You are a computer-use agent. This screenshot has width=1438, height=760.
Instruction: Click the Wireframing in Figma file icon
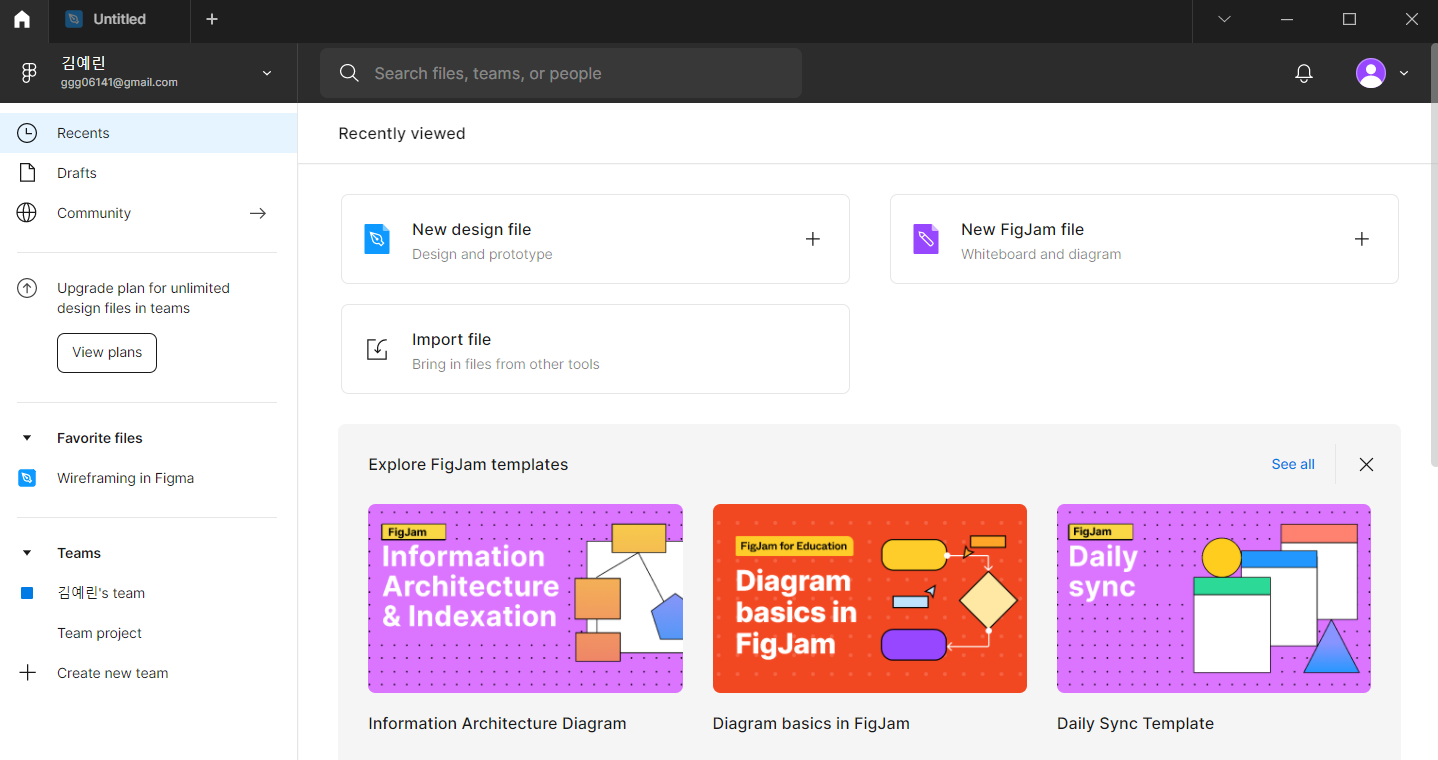[27, 478]
